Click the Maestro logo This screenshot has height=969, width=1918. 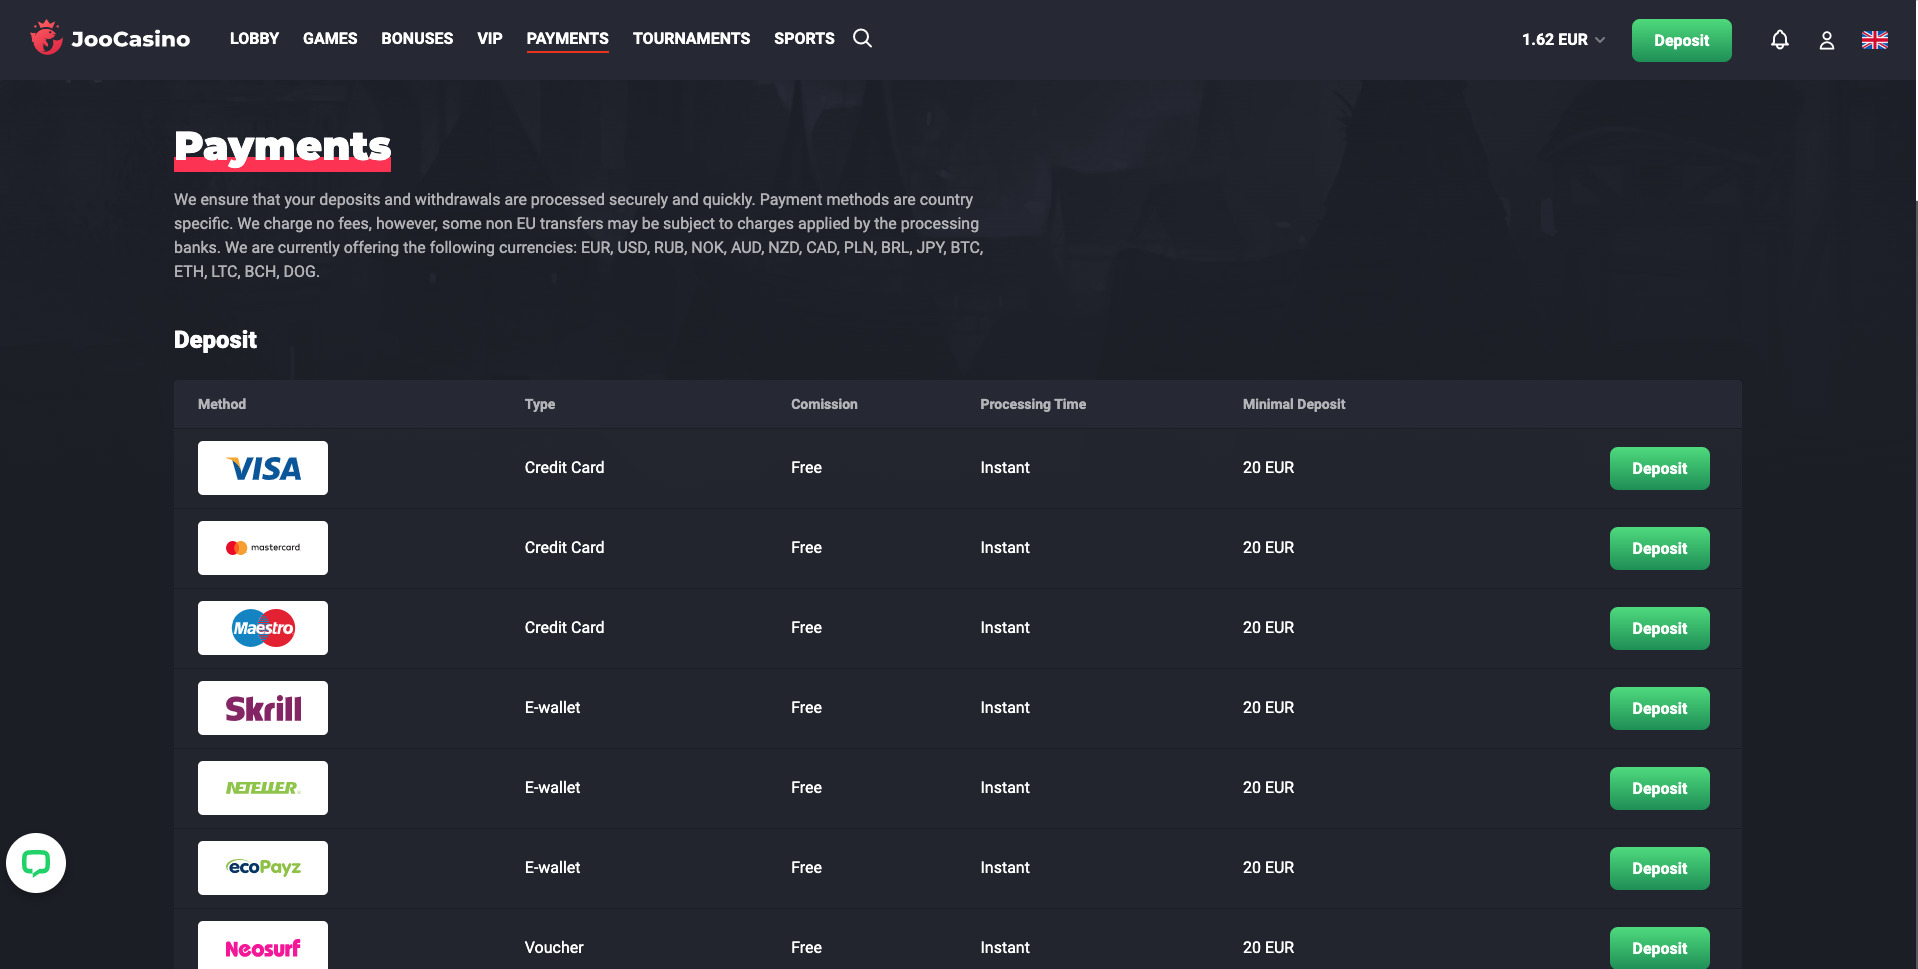(x=263, y=628)
